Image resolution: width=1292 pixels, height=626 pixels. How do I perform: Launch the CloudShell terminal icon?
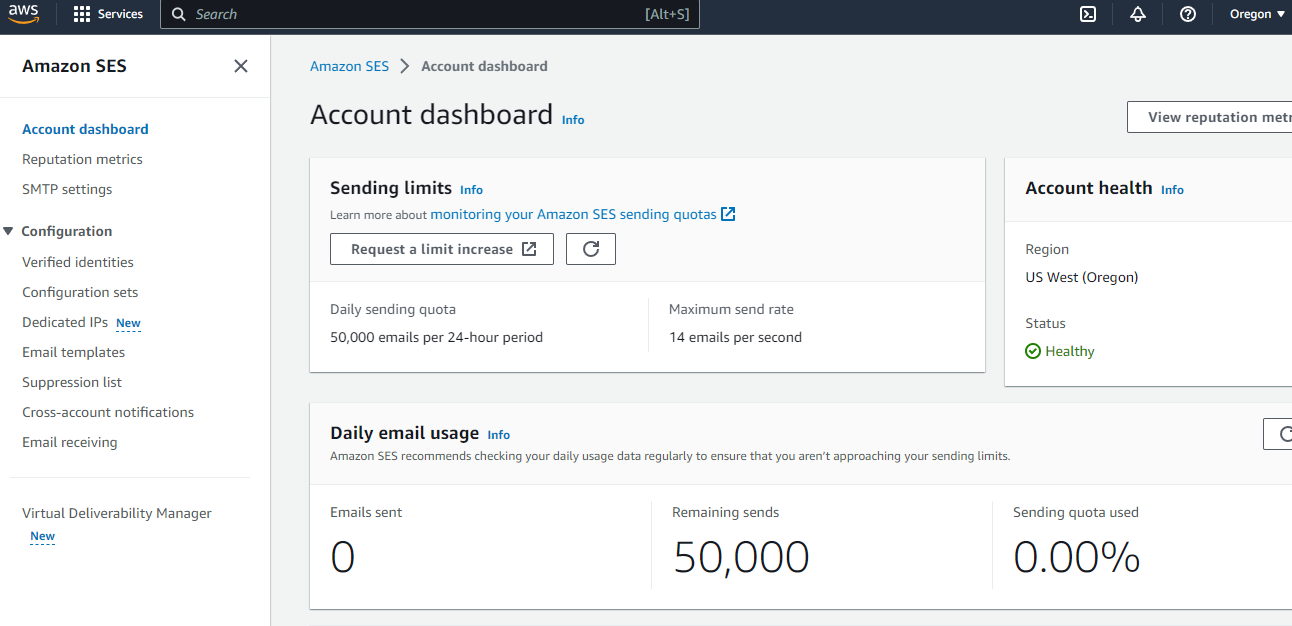pos(1088,14)
